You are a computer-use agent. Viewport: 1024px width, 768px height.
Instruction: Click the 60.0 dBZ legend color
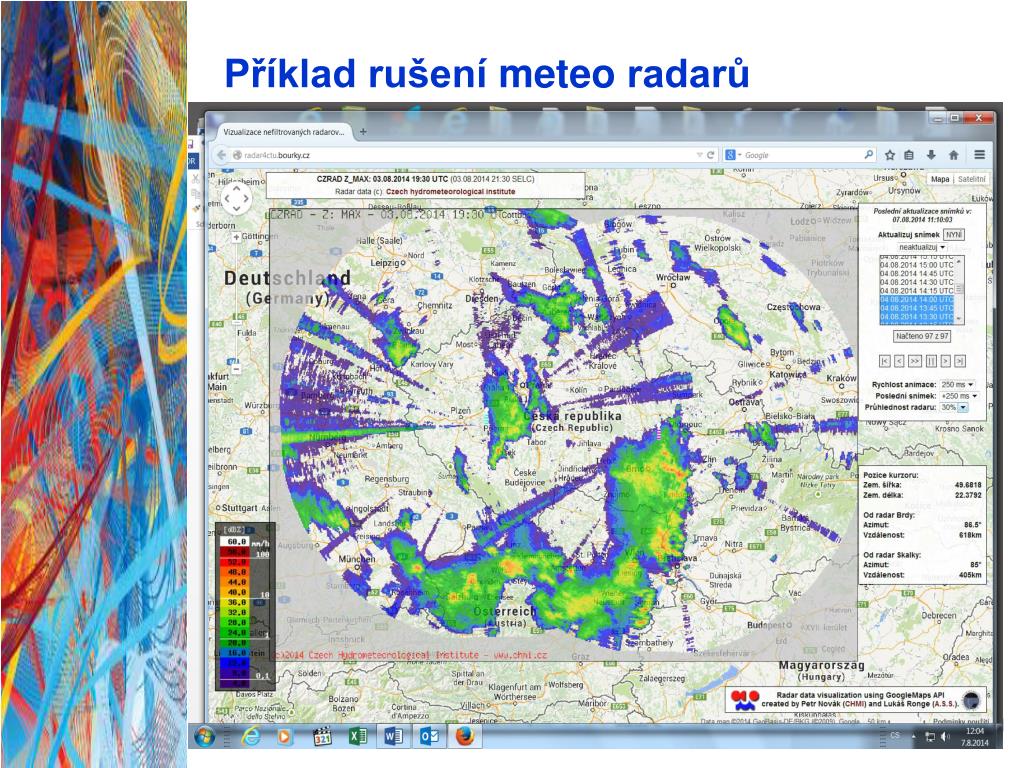pyautogui.click(x=236, y=541)
